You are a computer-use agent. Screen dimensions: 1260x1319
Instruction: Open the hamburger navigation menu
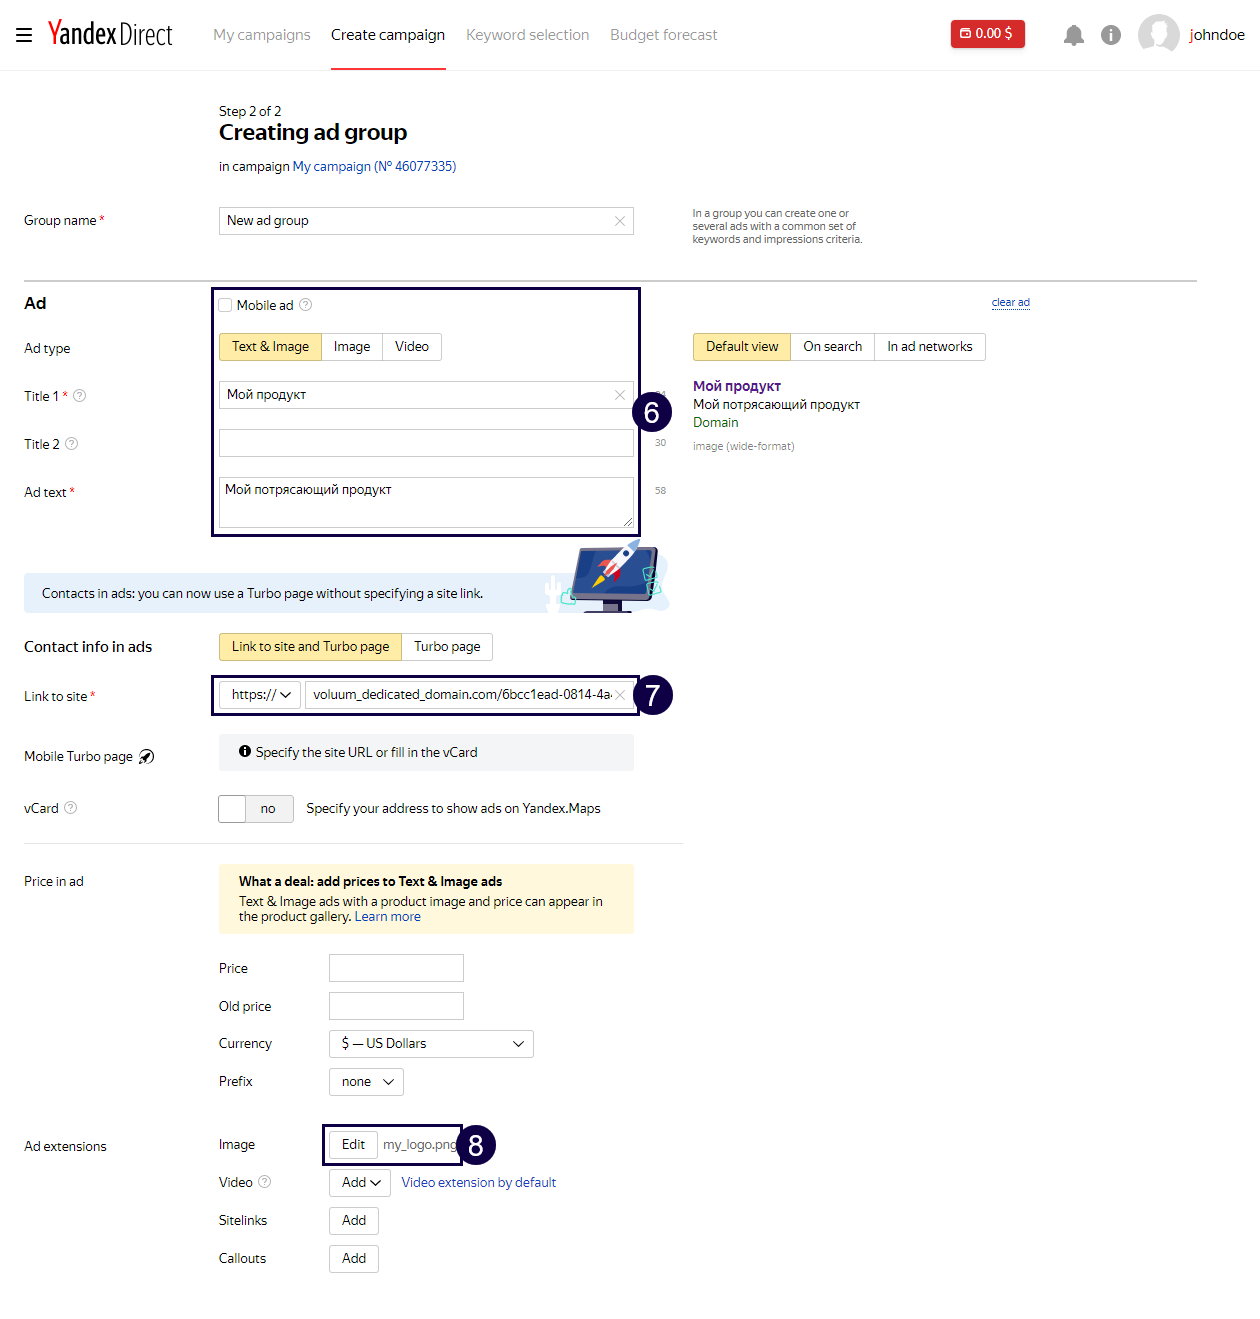pyautogui.click(x=24, y=35)
